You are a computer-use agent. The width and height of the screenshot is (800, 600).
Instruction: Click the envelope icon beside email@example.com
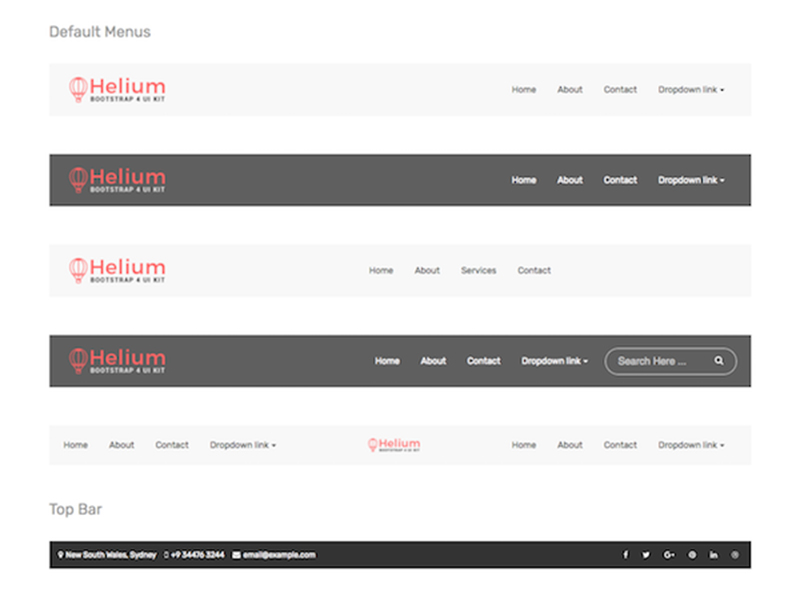pos(236,555)
